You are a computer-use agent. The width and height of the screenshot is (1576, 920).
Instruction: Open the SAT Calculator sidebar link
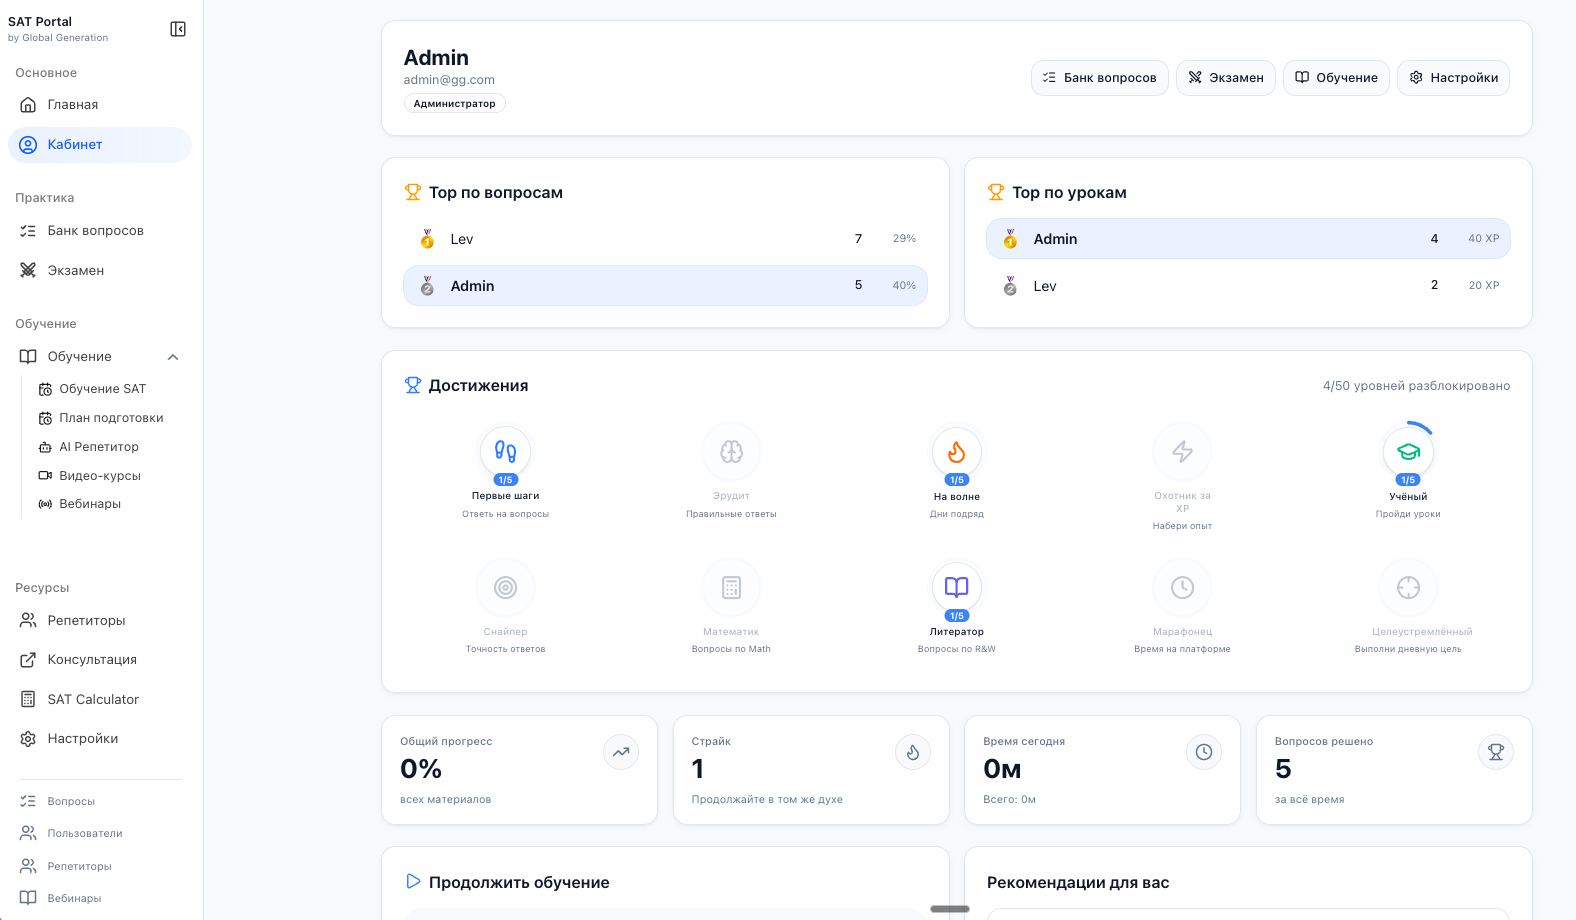(x=93, y=700)
